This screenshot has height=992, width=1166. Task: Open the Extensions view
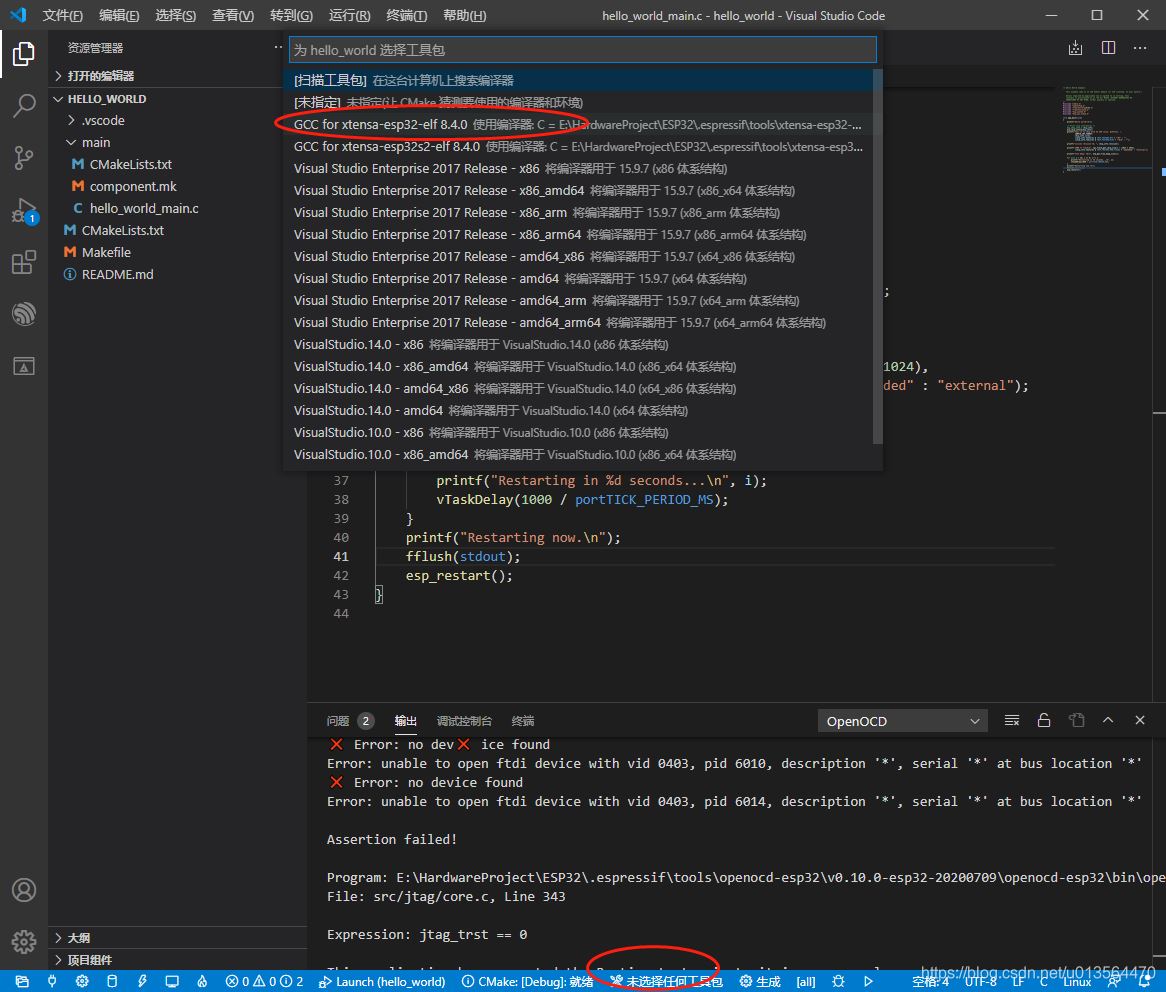click(x=24, y=263)
